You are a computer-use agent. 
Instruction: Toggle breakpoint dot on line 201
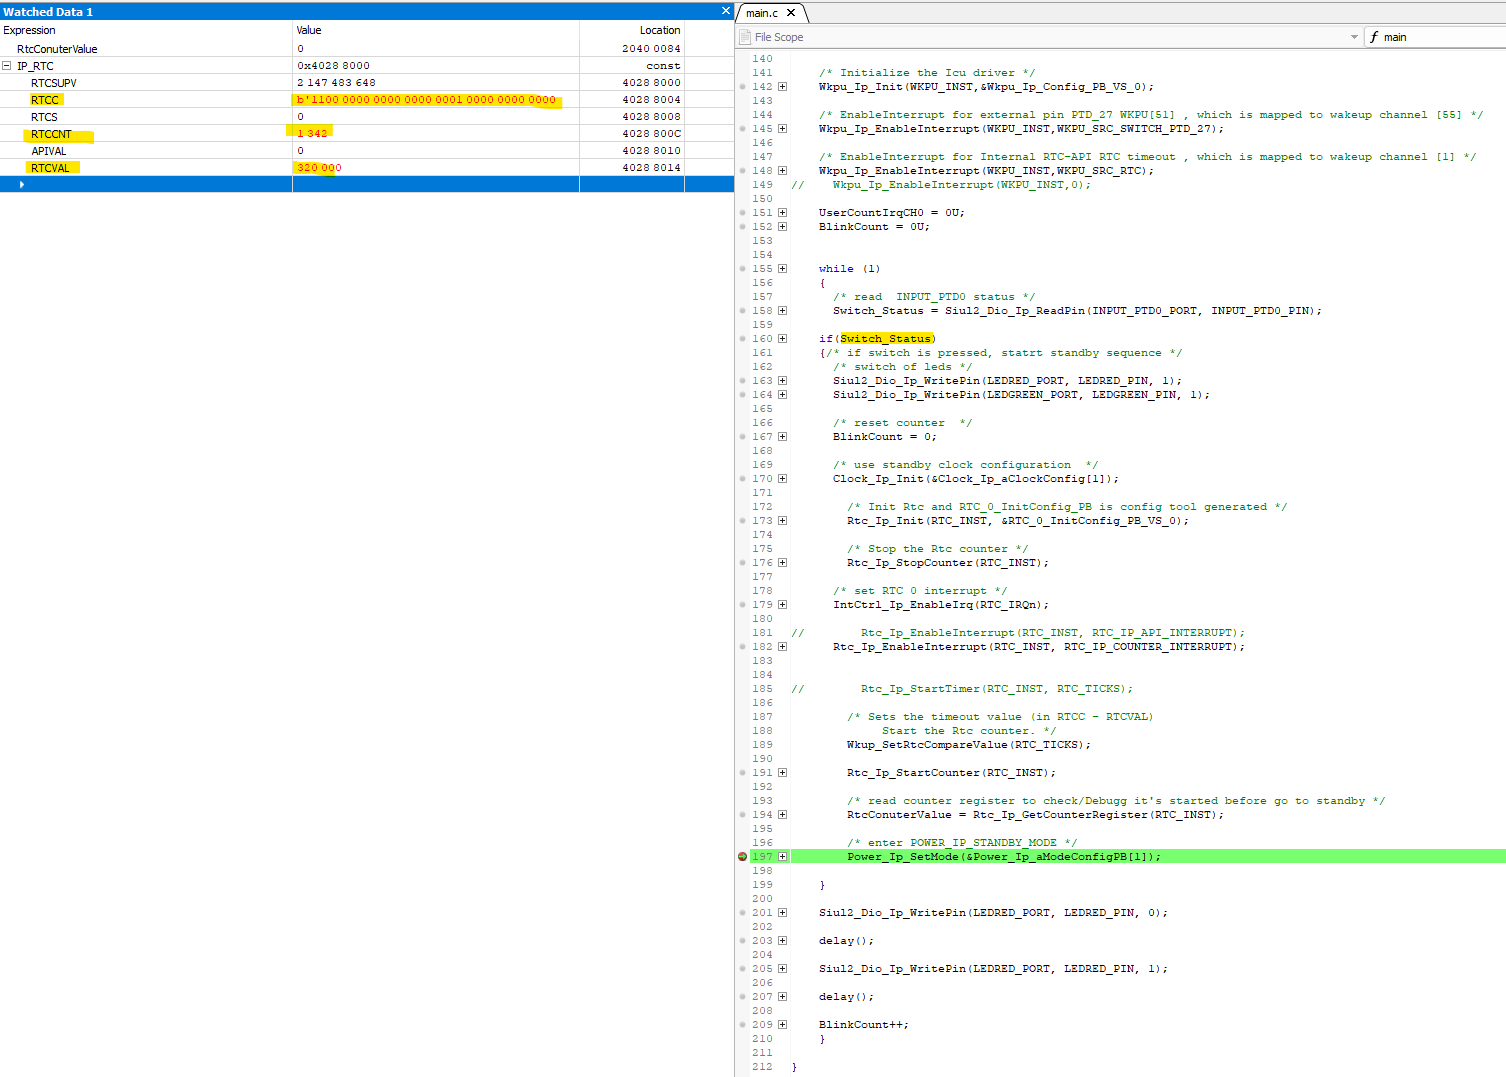742,913
